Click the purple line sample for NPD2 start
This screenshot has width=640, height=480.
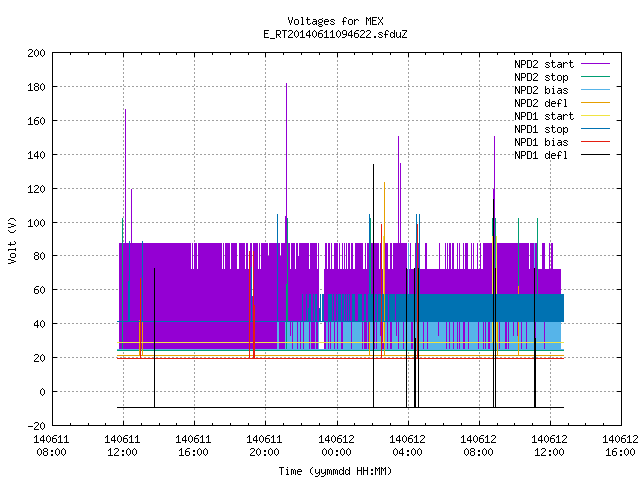[x=595, y=64]
